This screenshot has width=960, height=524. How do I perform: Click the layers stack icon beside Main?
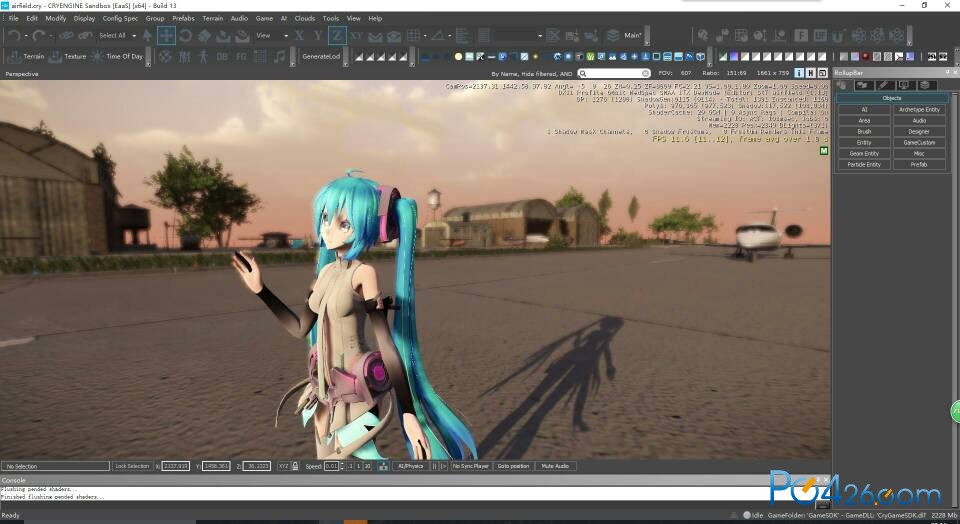point(613,36)
